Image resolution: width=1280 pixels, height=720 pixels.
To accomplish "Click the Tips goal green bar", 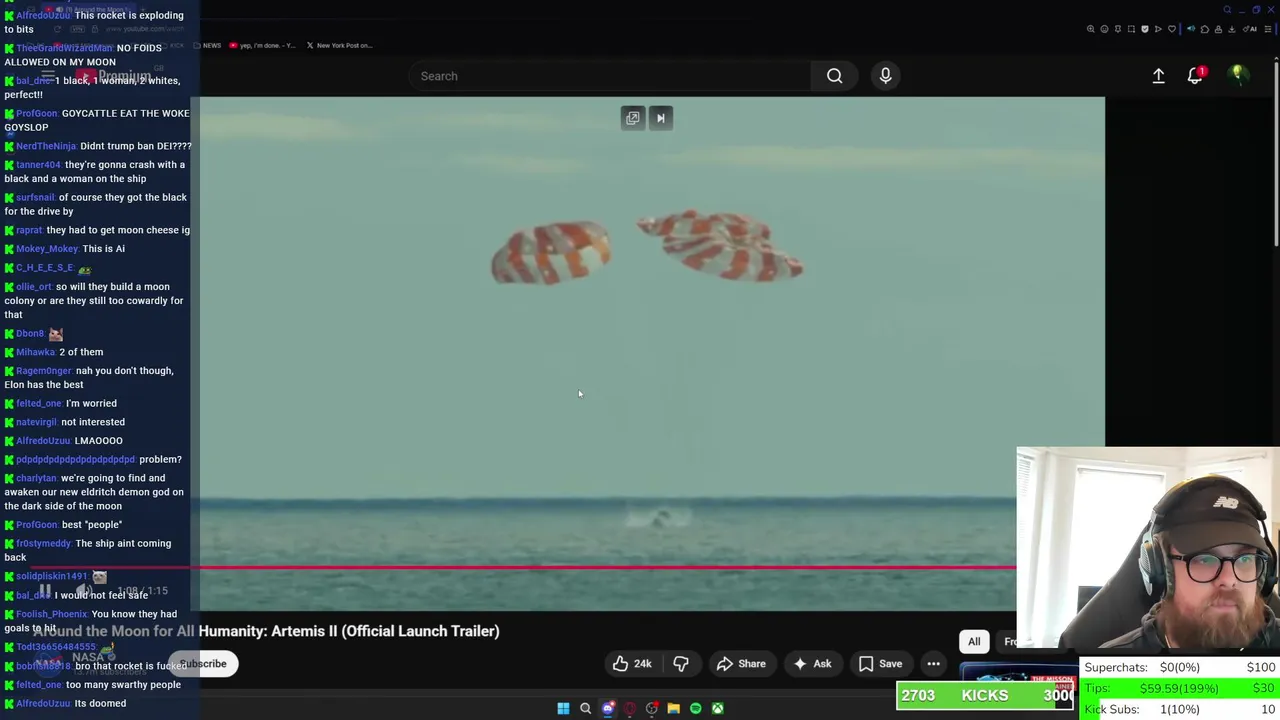I will click(x=1179, y=688).
